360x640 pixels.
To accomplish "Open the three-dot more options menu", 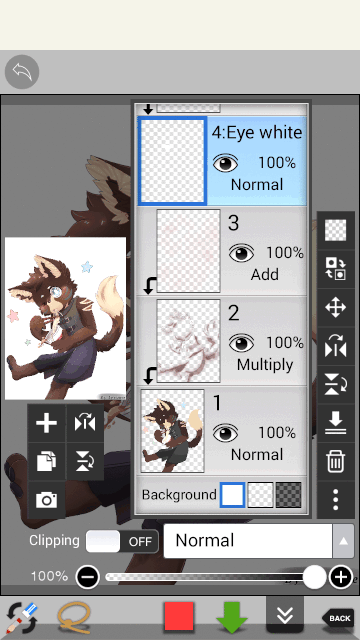I will pyautogui.click(x=336, y=500).
